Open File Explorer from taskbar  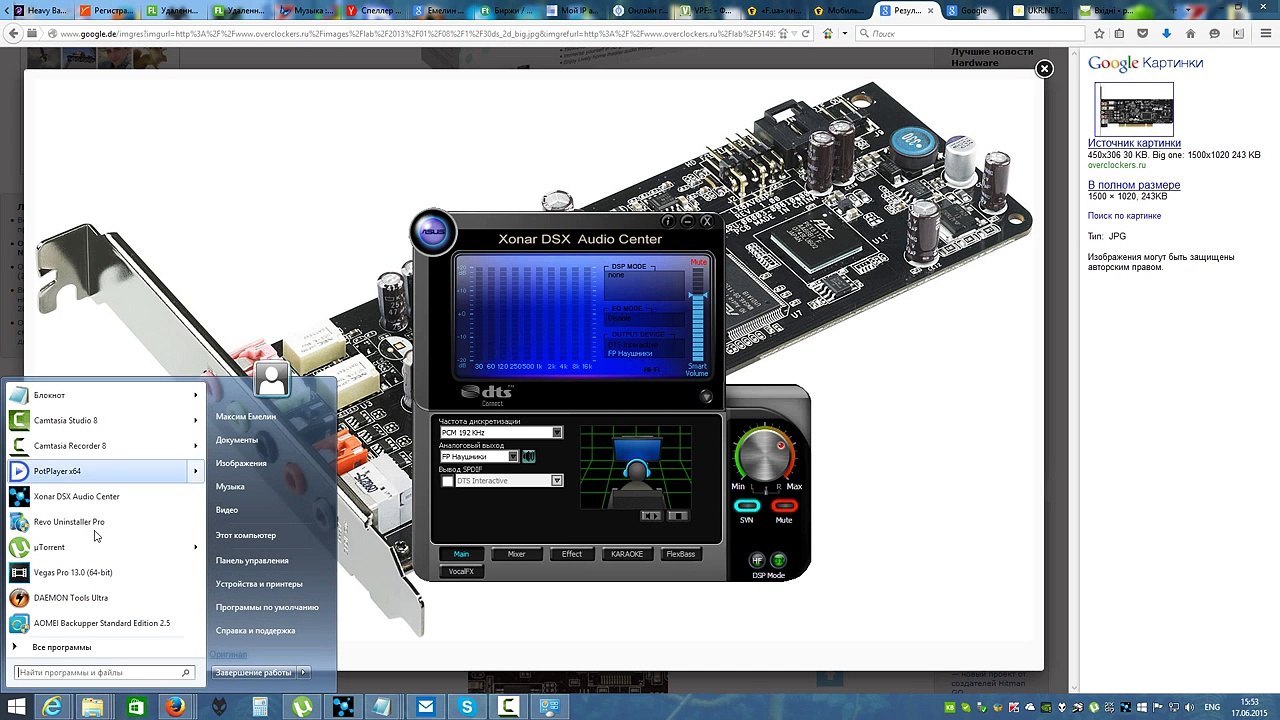pyautogui.click(x=93, y=708)
